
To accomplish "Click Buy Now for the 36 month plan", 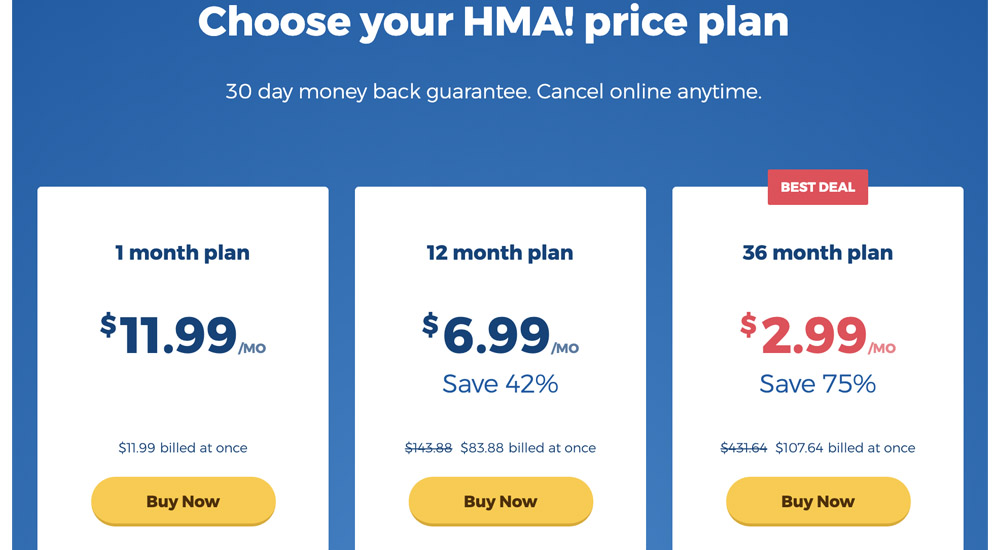I will 818,501.
